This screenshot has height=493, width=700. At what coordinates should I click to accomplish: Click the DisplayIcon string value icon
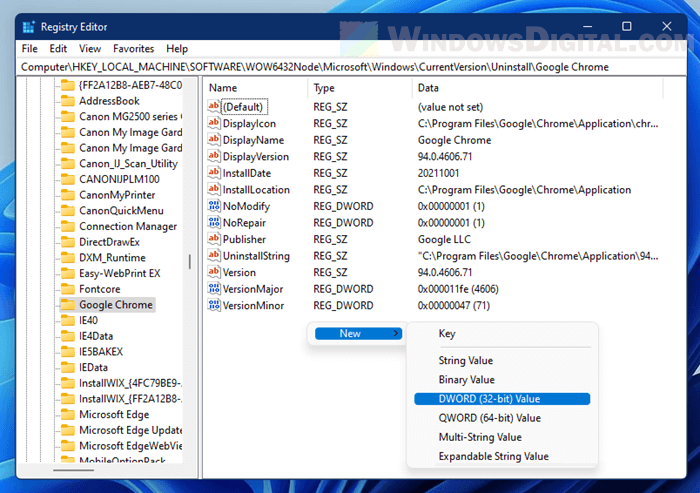(214, 123)
